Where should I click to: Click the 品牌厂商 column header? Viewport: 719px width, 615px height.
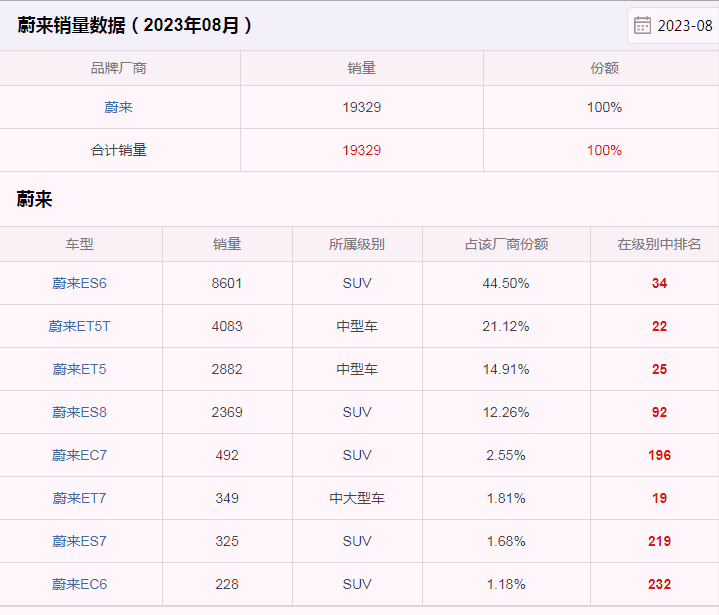[x=118, y=68]
